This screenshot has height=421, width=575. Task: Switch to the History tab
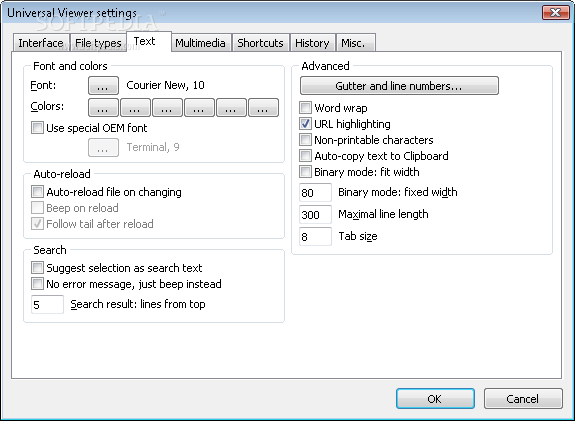coord(312,43)
